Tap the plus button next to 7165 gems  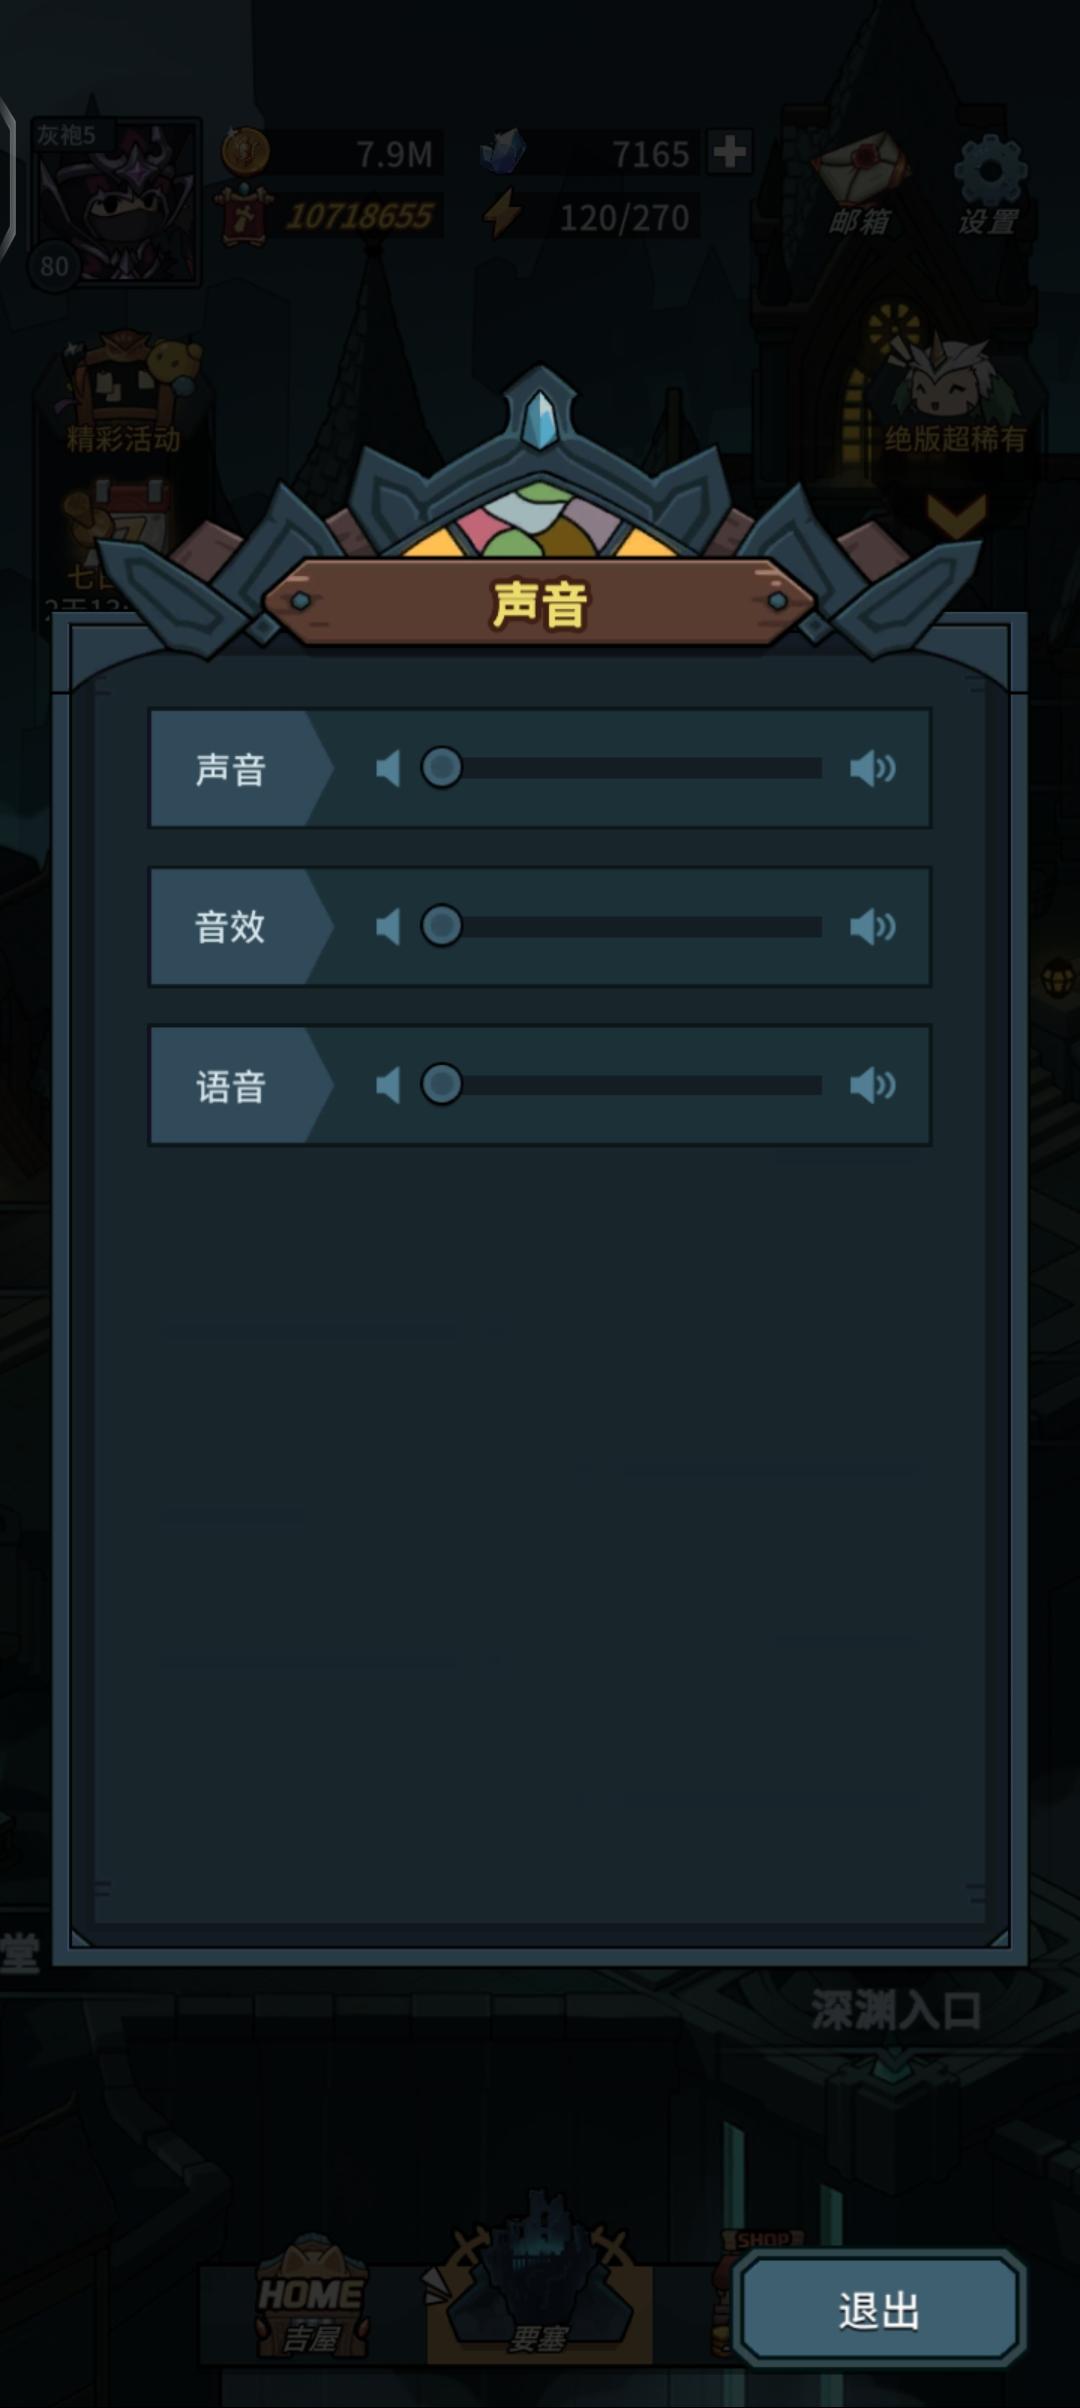coord(729,152)
